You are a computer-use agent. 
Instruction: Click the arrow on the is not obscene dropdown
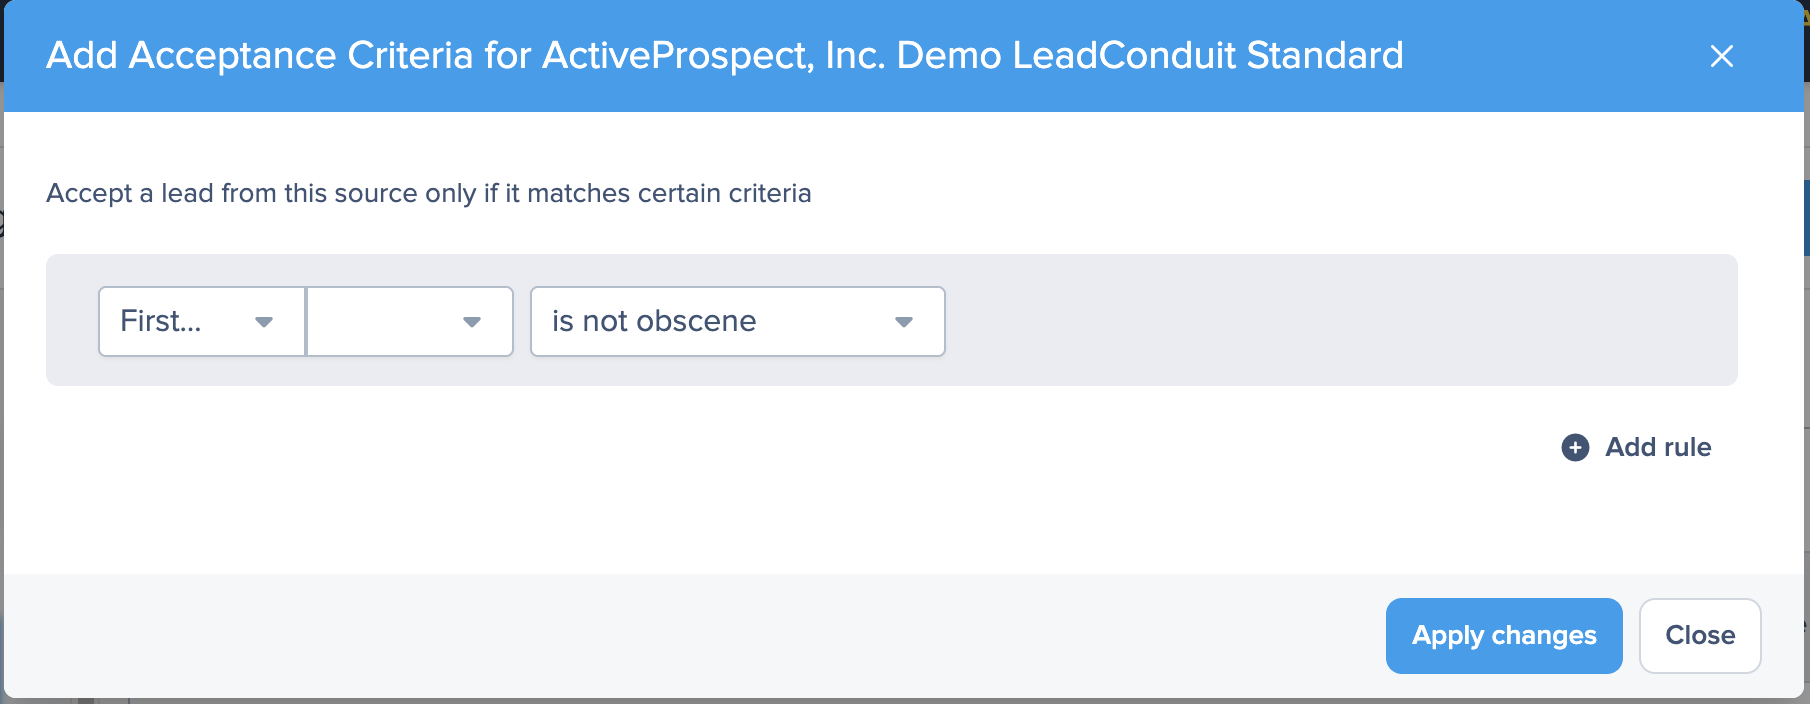click(904, 322)
